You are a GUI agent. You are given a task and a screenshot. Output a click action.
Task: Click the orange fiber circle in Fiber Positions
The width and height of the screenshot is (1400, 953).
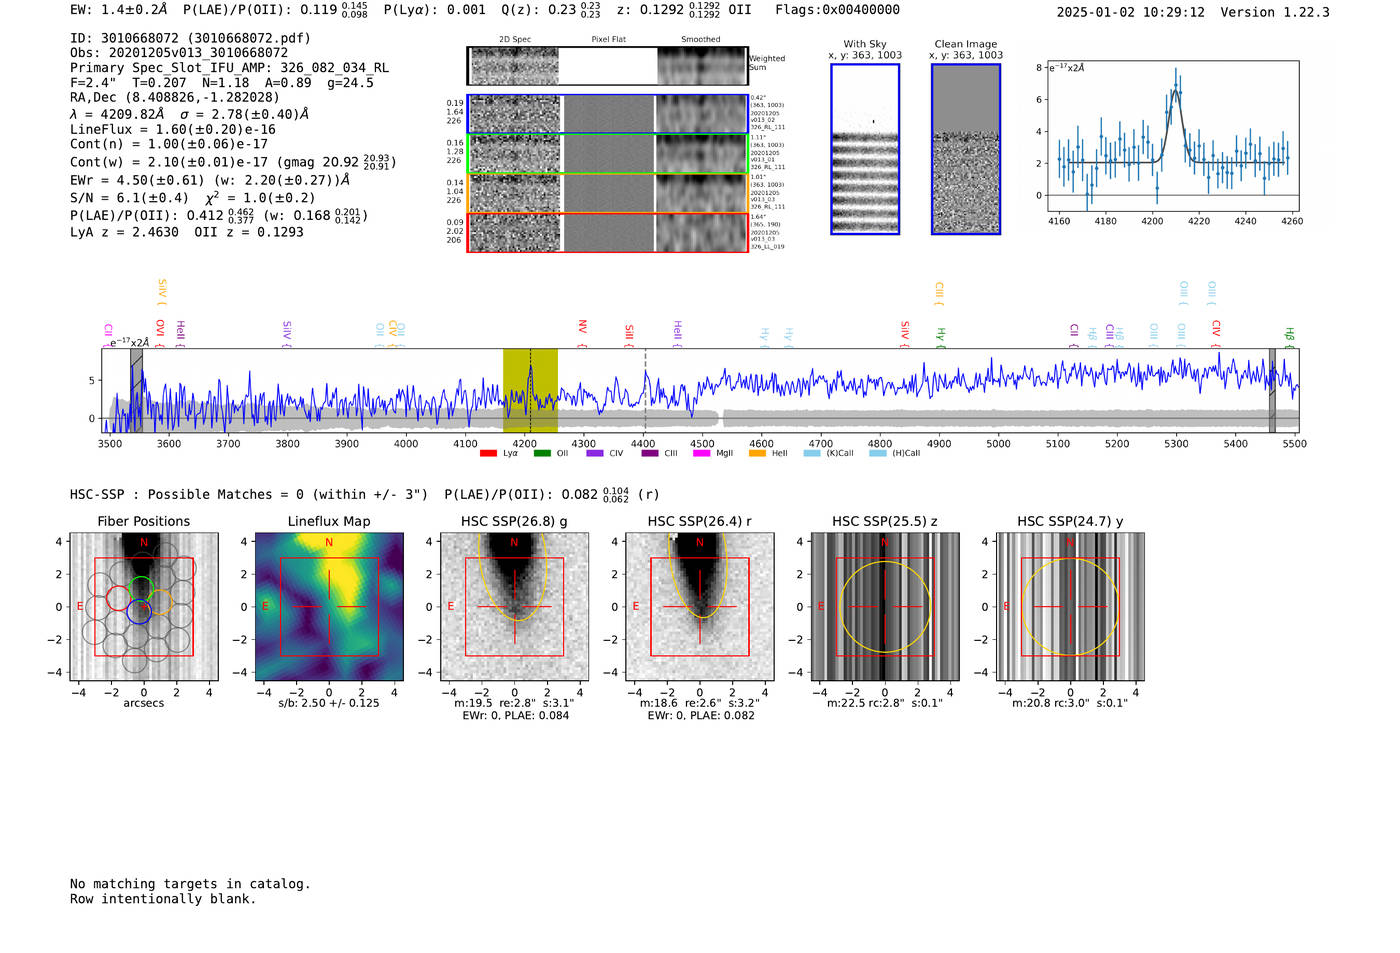(x=160, y=602)
